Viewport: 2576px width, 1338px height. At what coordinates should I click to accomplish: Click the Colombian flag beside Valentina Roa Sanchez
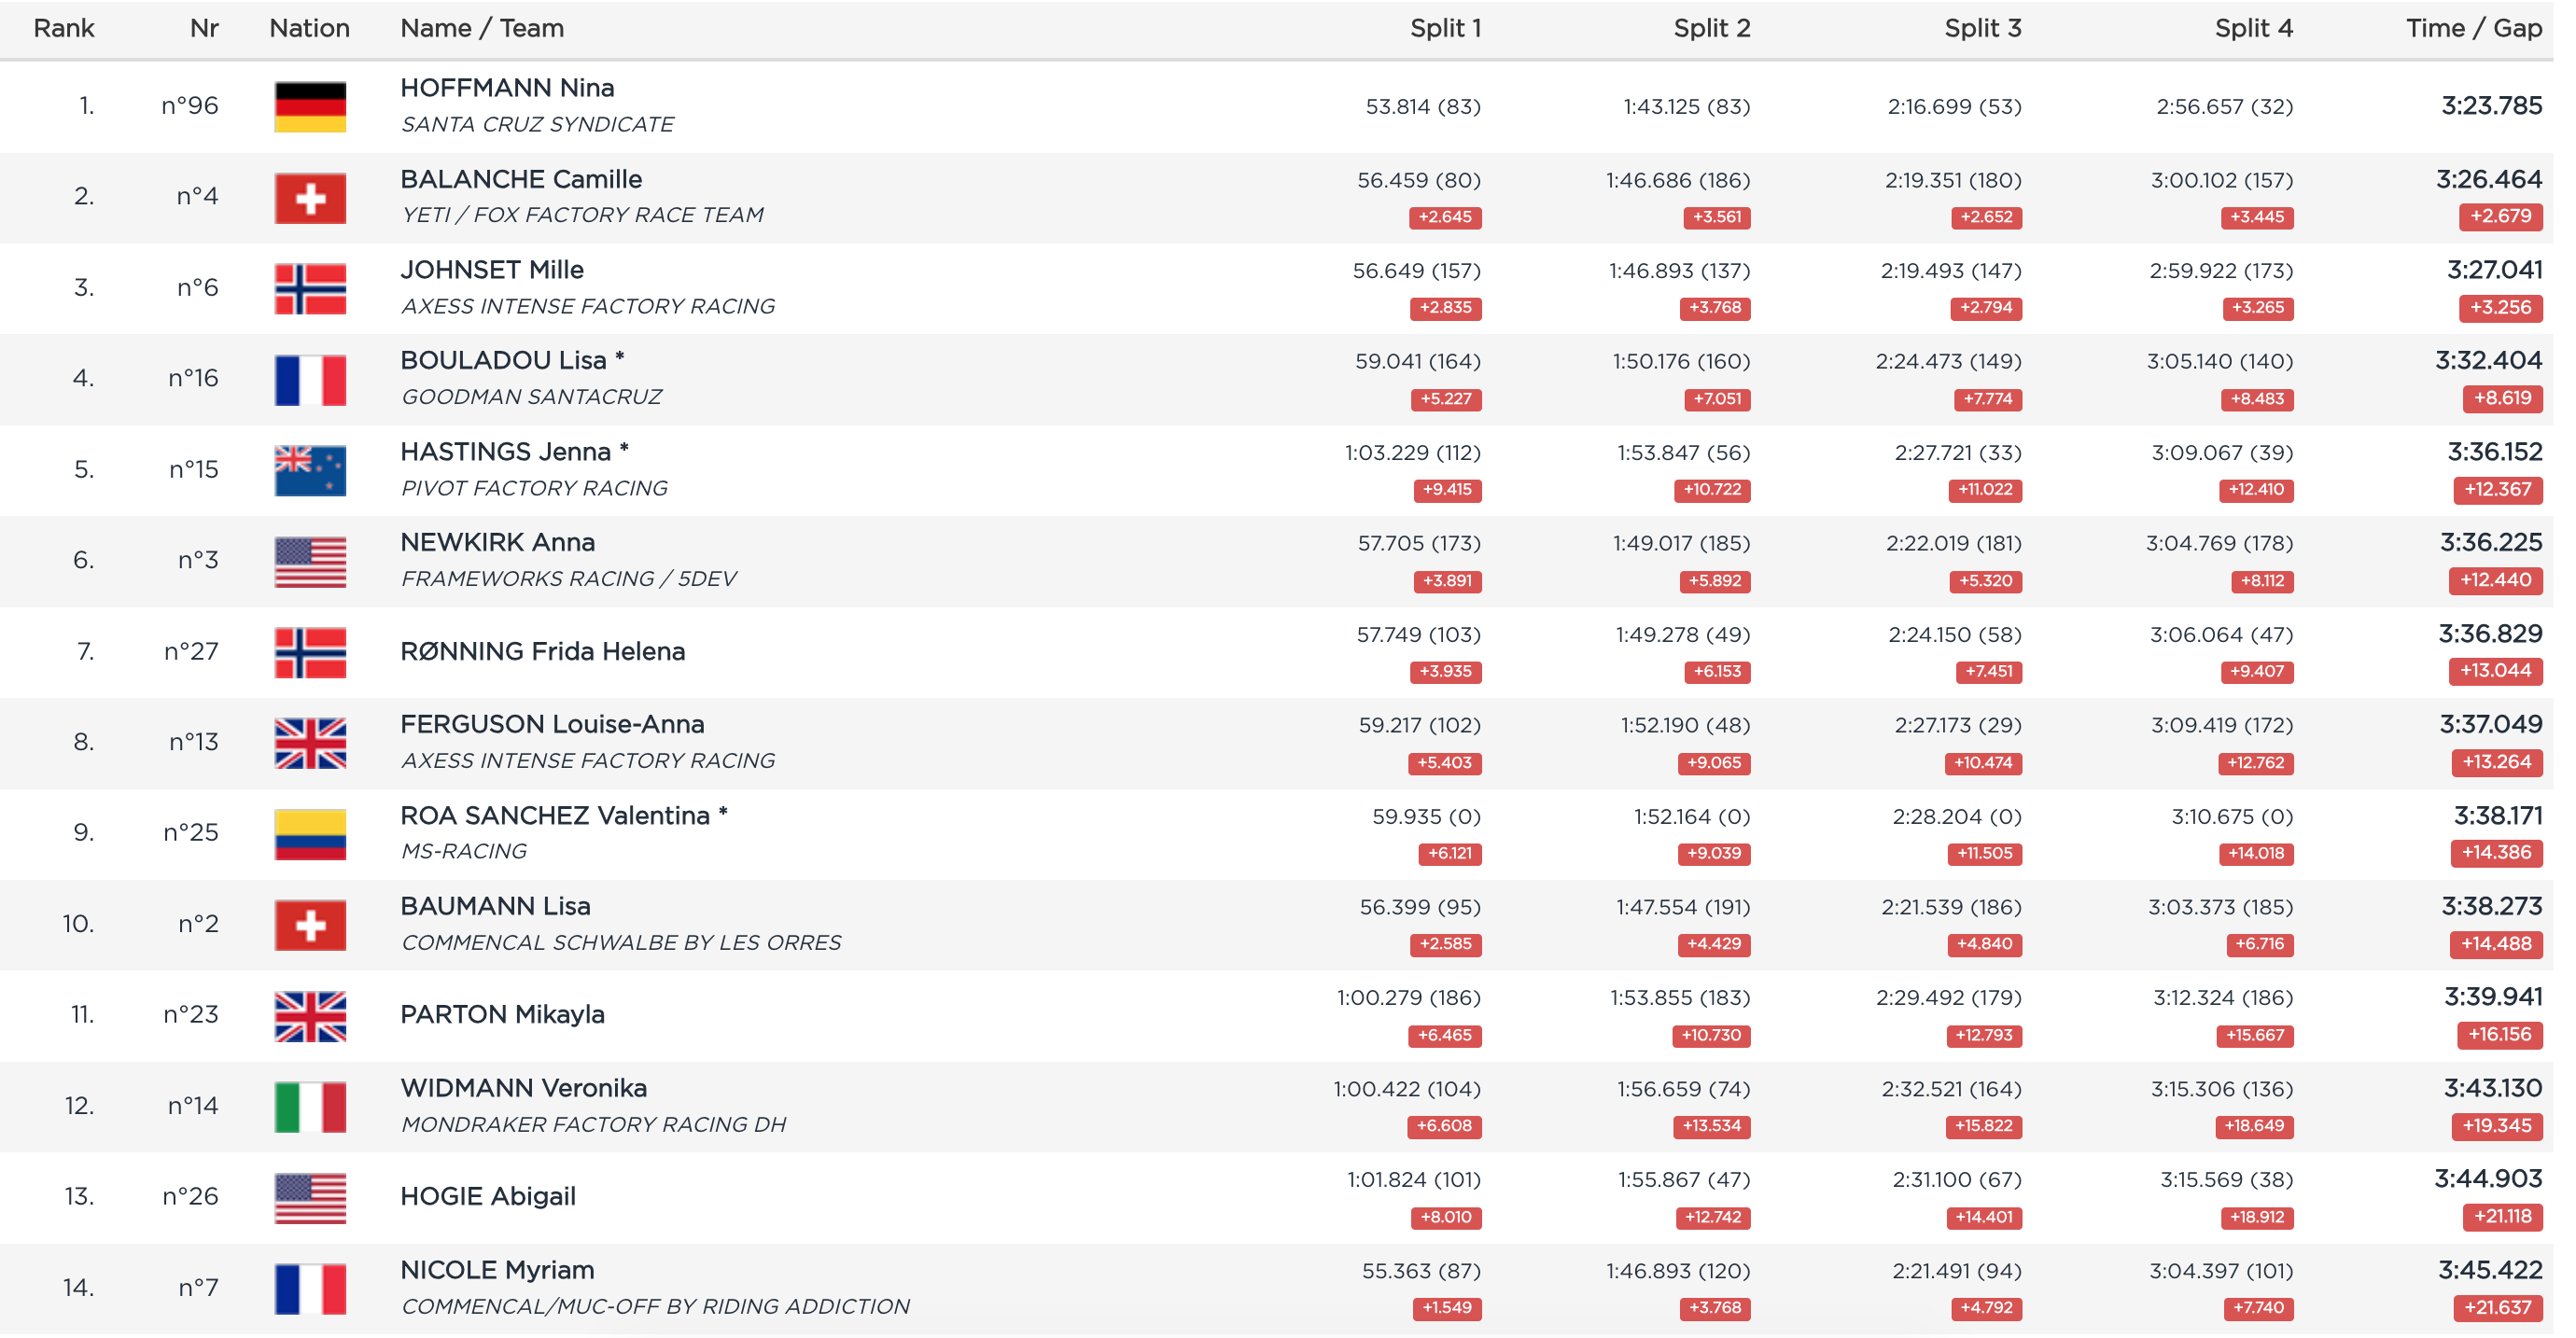tap(310, 834)
